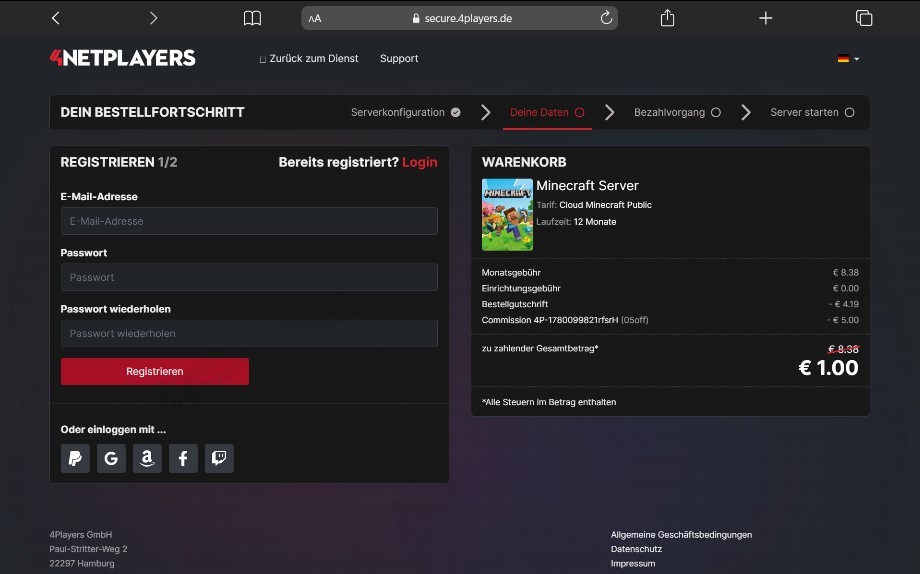Log in with the Twitch icon
The height and width of the screenshot is (574, 920).
tap(219, 458)
